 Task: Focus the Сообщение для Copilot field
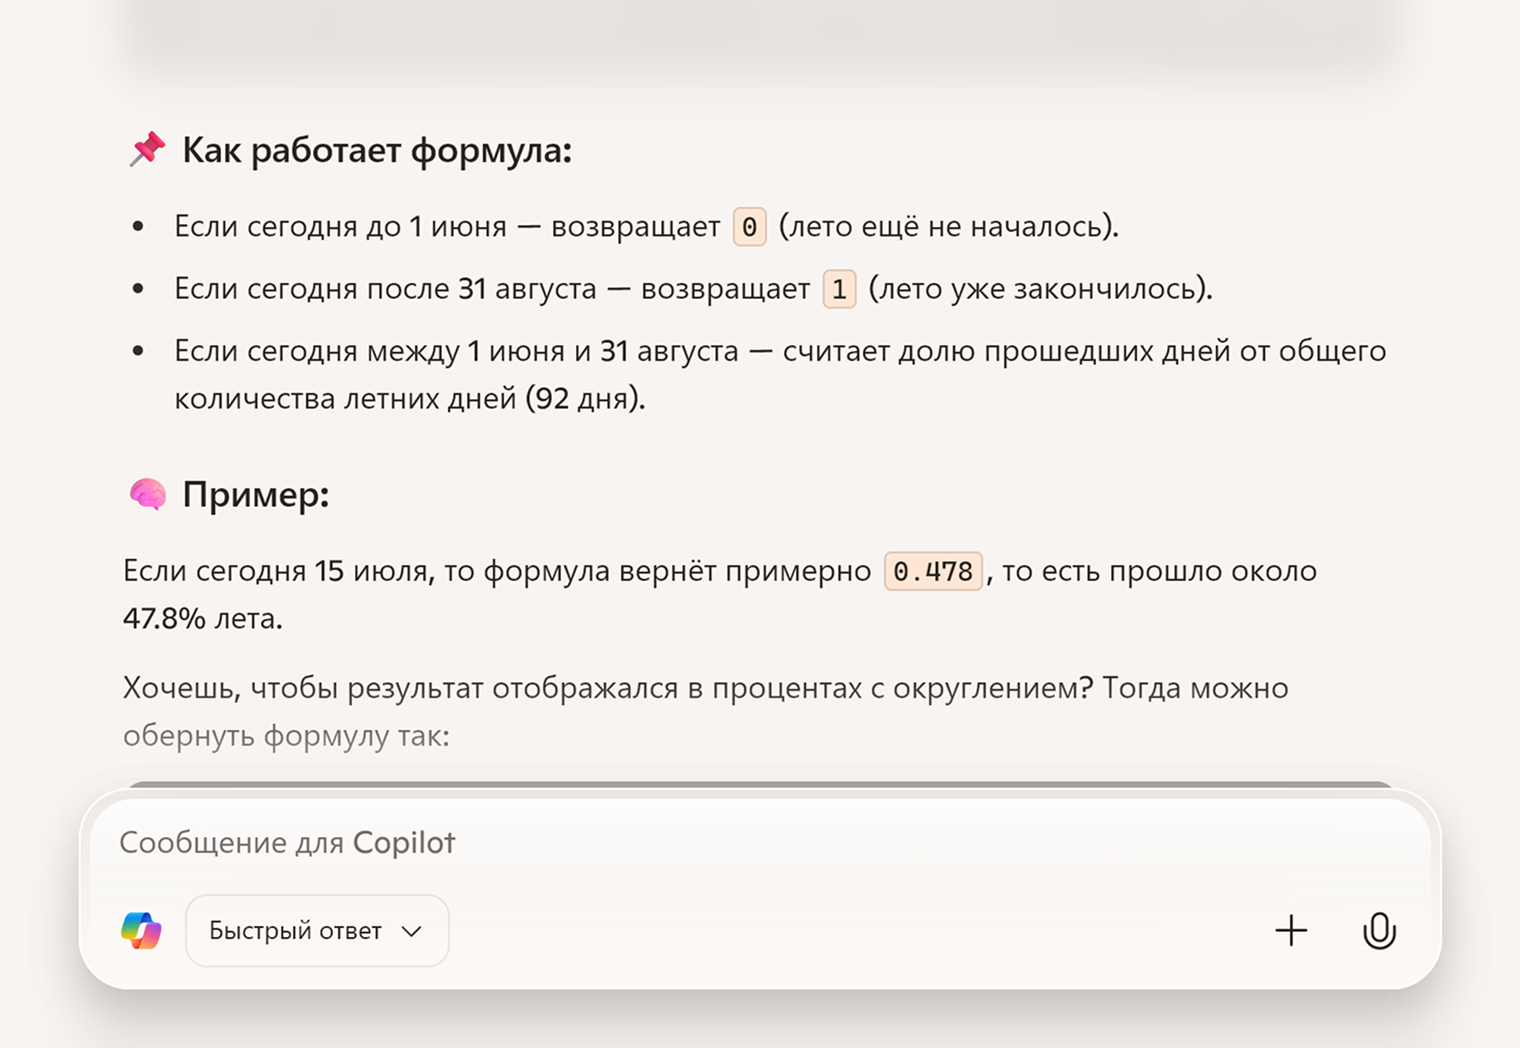coord(760,843)
